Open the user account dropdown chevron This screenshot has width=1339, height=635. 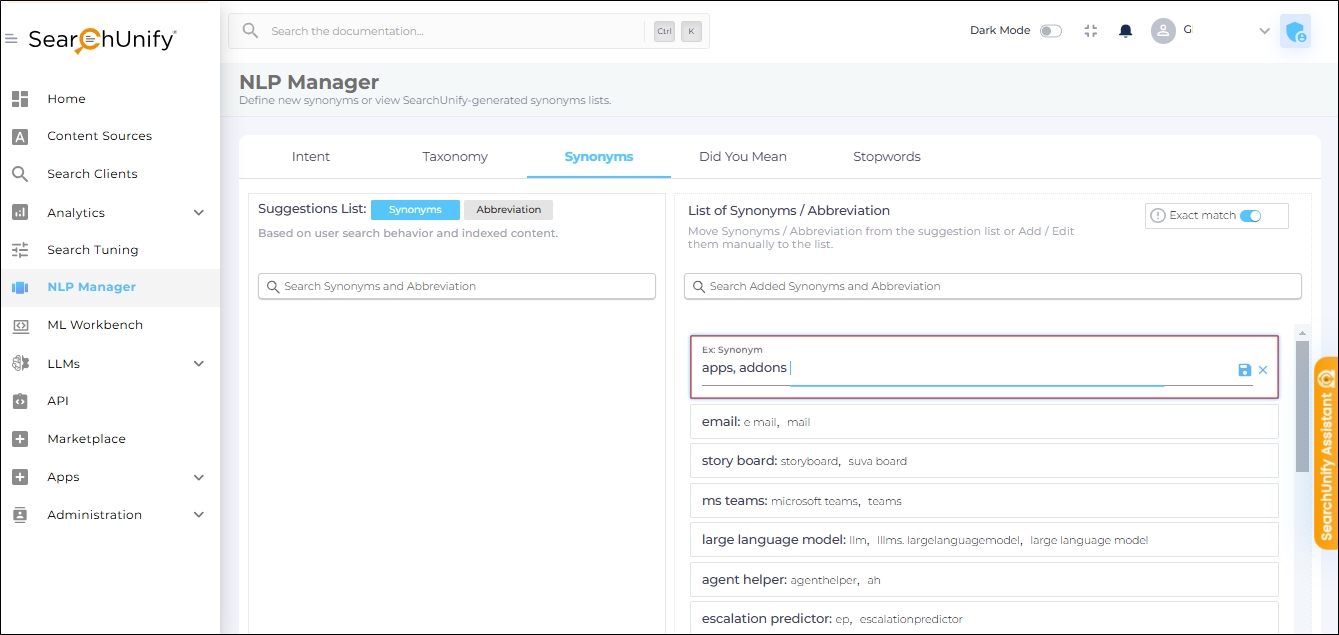click(x=1264, y=31)
